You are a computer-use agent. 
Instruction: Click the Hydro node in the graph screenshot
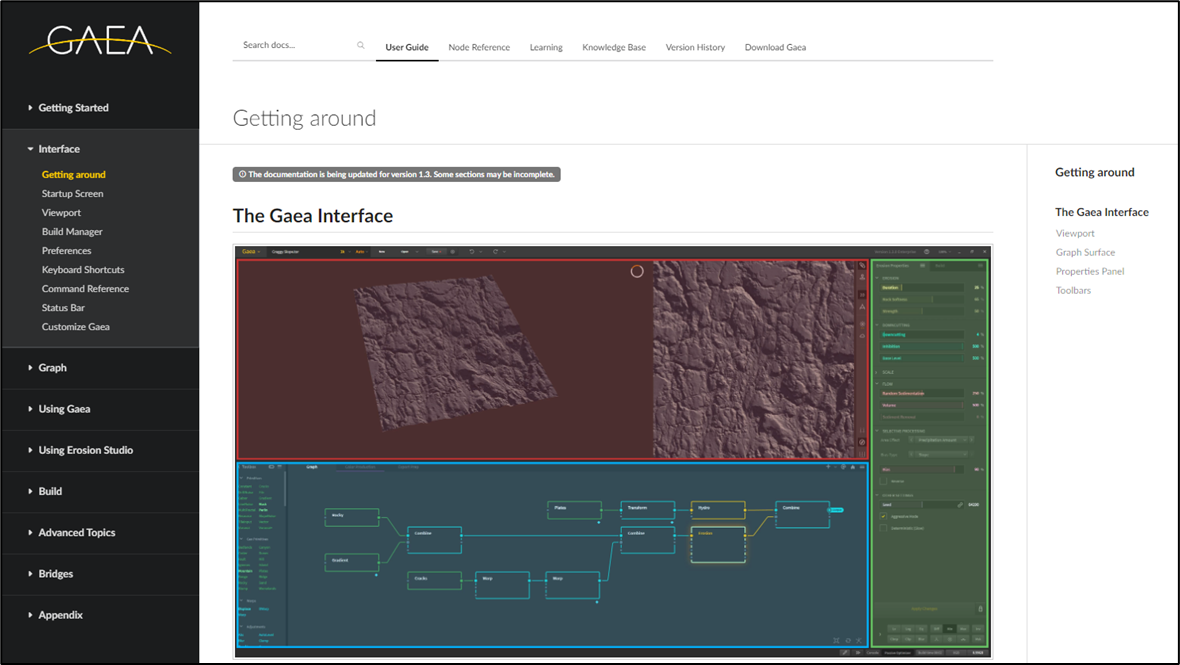pos(718,510)
